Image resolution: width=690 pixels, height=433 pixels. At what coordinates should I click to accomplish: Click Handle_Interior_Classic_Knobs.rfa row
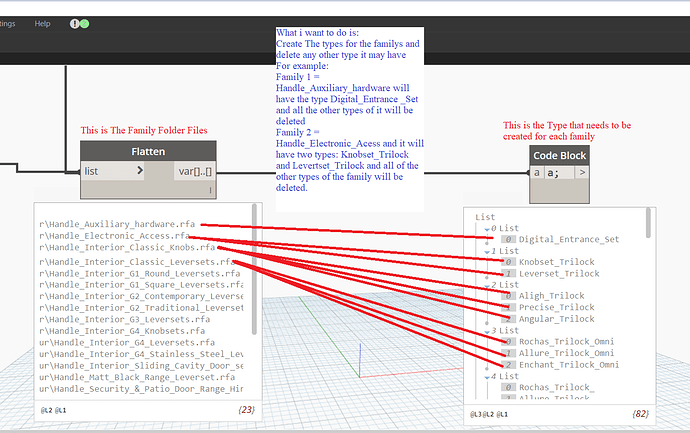127,247
